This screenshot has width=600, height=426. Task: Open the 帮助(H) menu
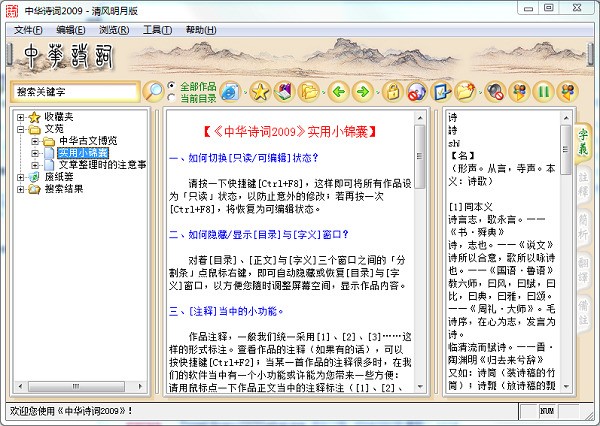pyautogui.click(x=201, y=30)
